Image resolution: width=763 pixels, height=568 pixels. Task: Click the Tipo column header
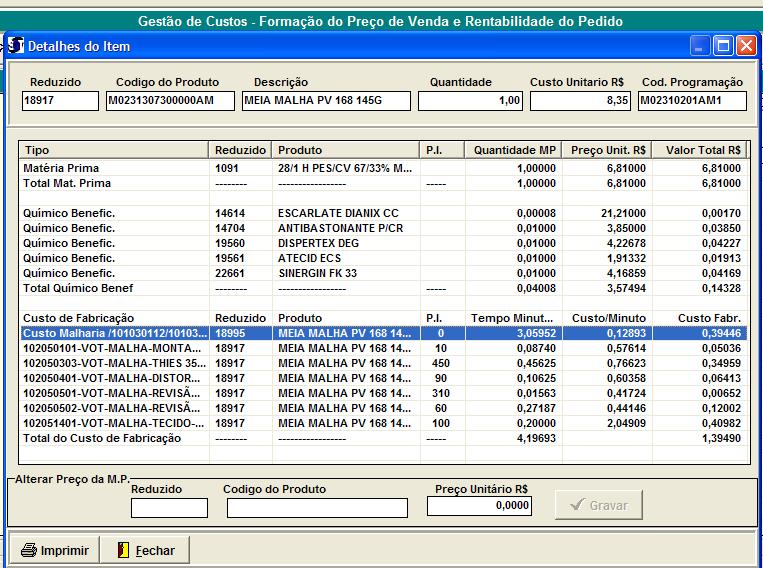[114, 150]
